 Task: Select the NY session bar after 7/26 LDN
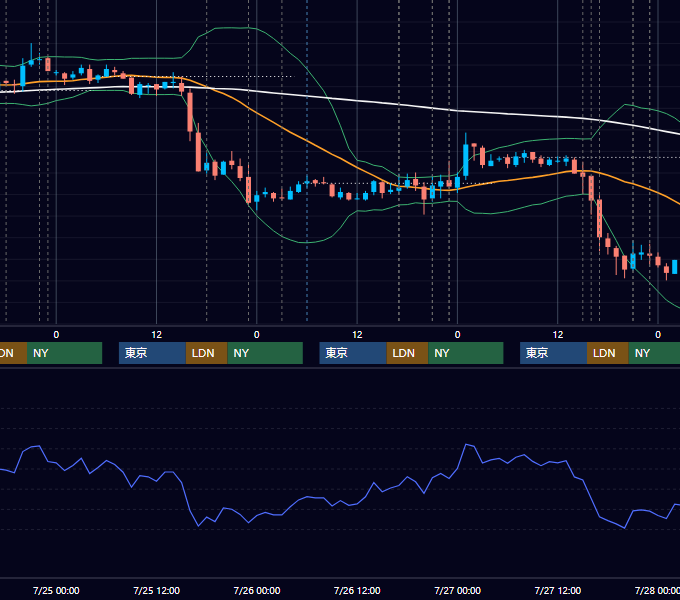[466, 353]
